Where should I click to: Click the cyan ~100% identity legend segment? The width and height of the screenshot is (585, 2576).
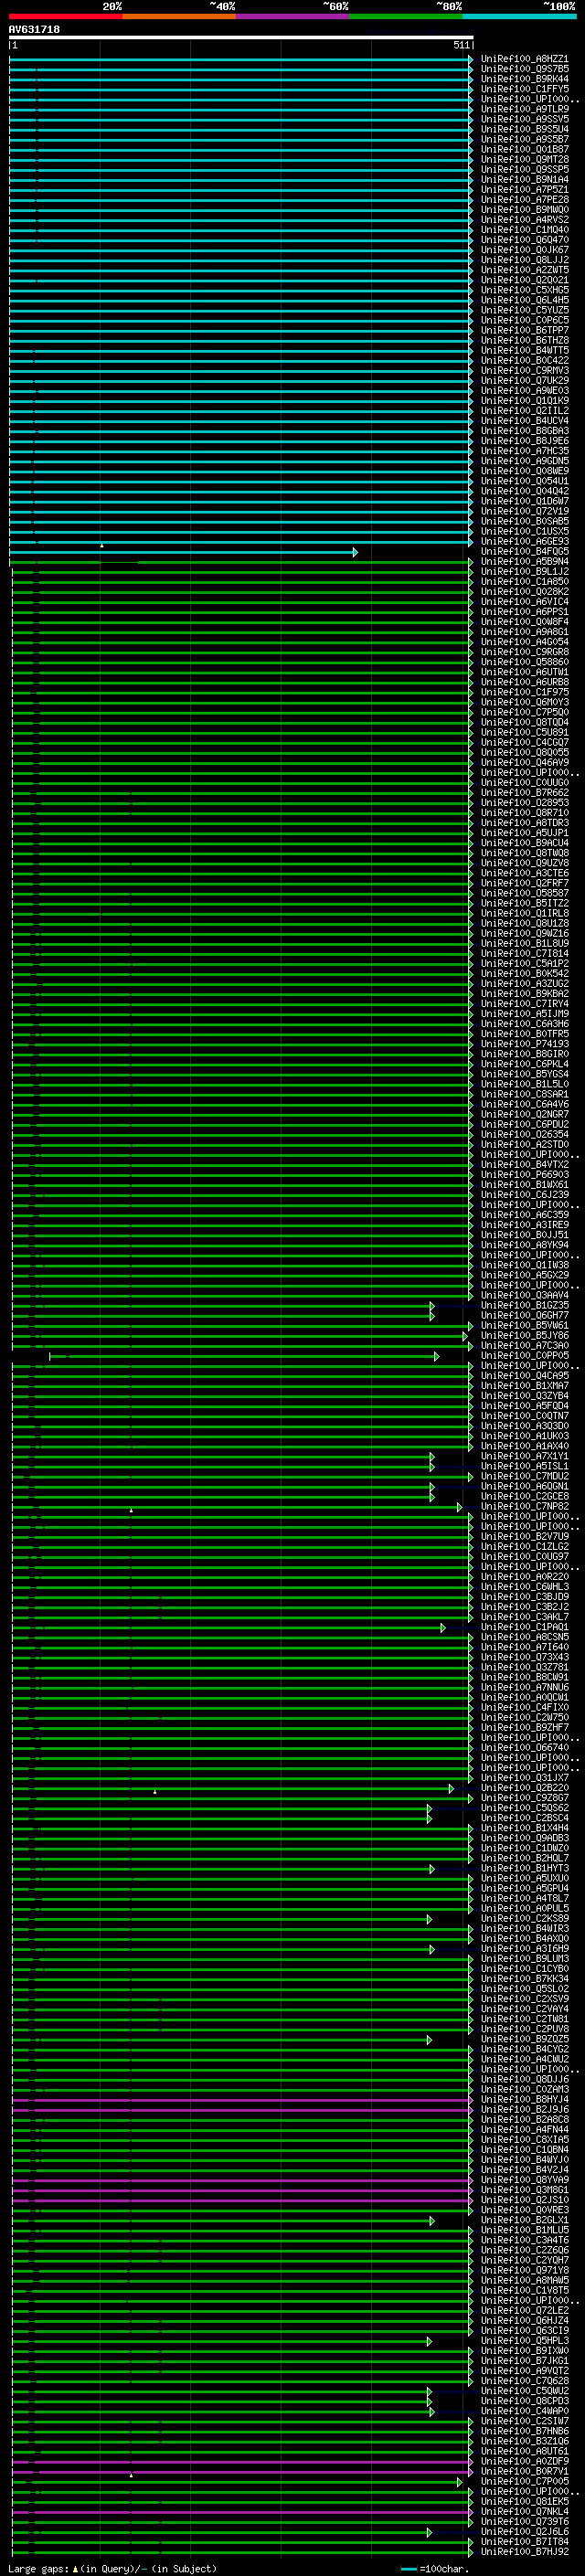click(x=519, y=16)
